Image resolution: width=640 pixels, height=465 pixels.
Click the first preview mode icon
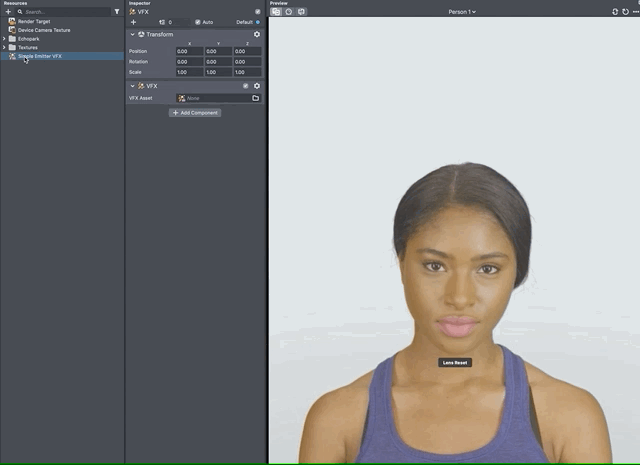(277, 12)
